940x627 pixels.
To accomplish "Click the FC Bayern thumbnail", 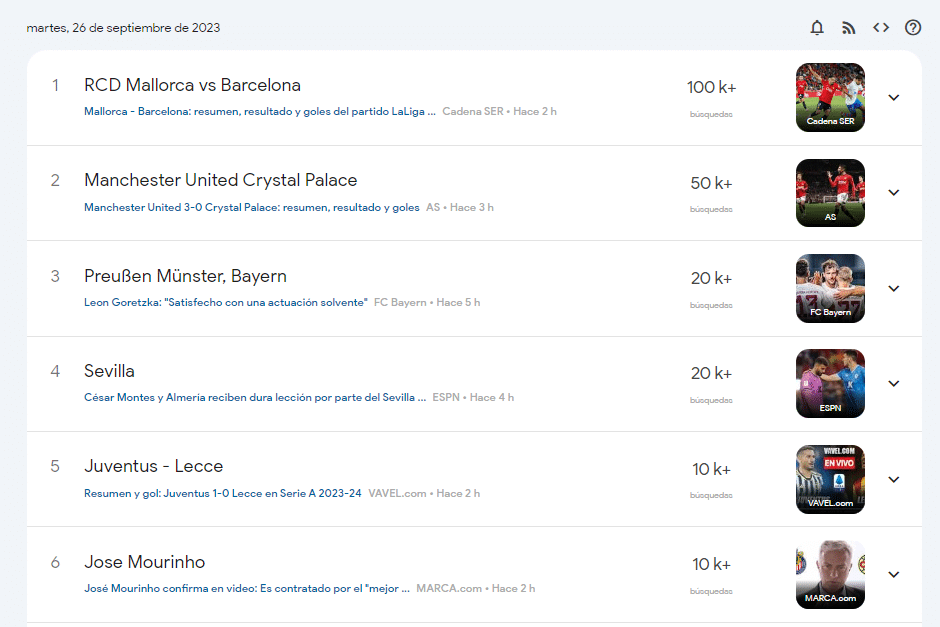I will pyautogui.click(x=830, y=288).
